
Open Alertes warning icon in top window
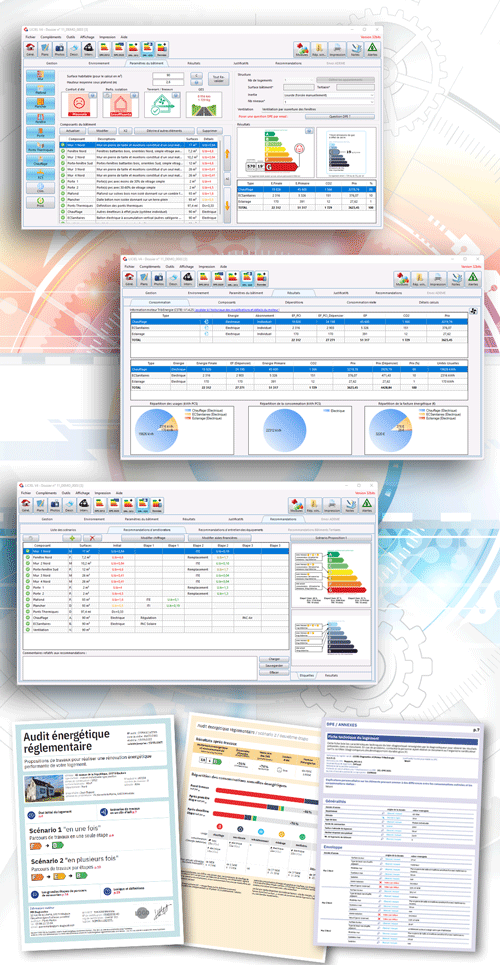click(x=373, y=49)
